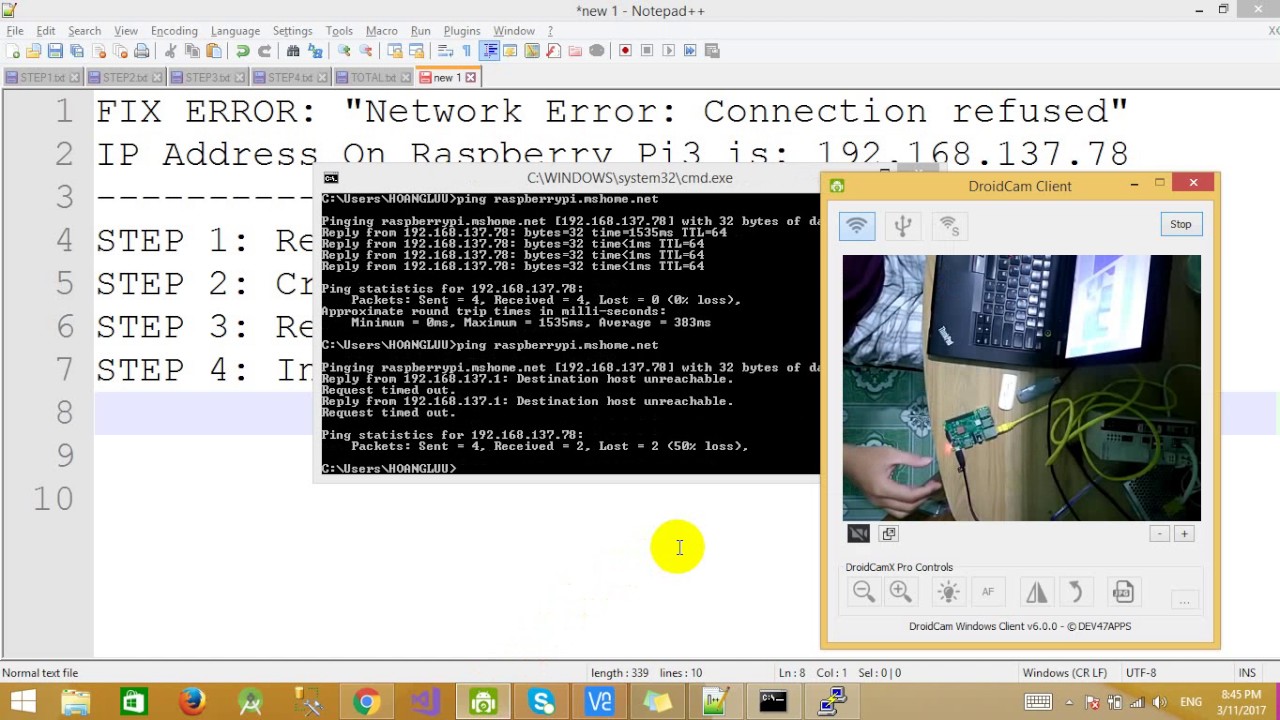Click the Stop recording macro icon

tap(647, 50)
